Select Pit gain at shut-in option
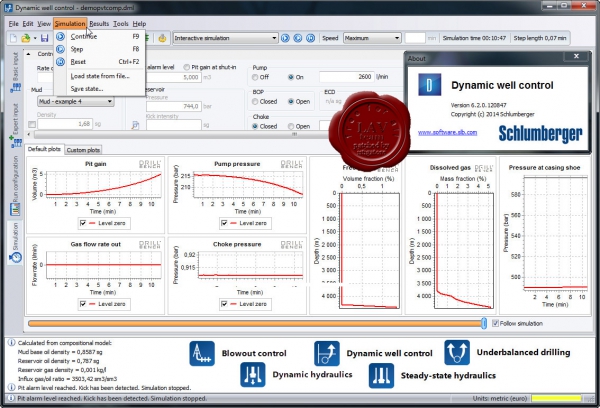600x408 pixels. click(x=186, y=67)
